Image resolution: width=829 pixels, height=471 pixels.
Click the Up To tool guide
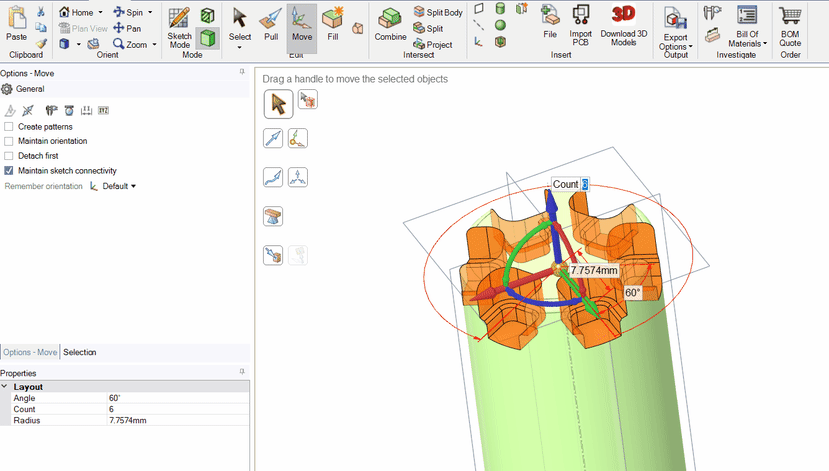tap(273, 255)
